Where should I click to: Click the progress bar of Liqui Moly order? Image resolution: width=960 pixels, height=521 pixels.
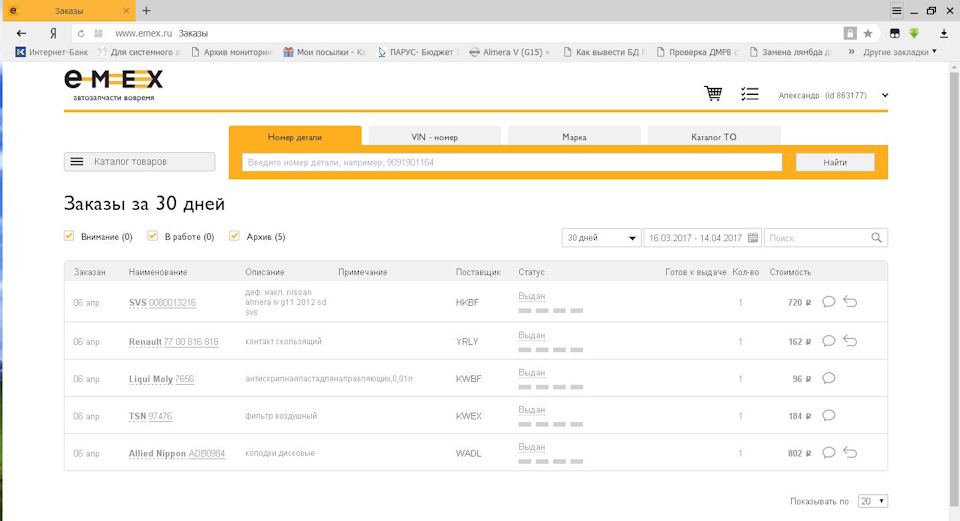550,387
